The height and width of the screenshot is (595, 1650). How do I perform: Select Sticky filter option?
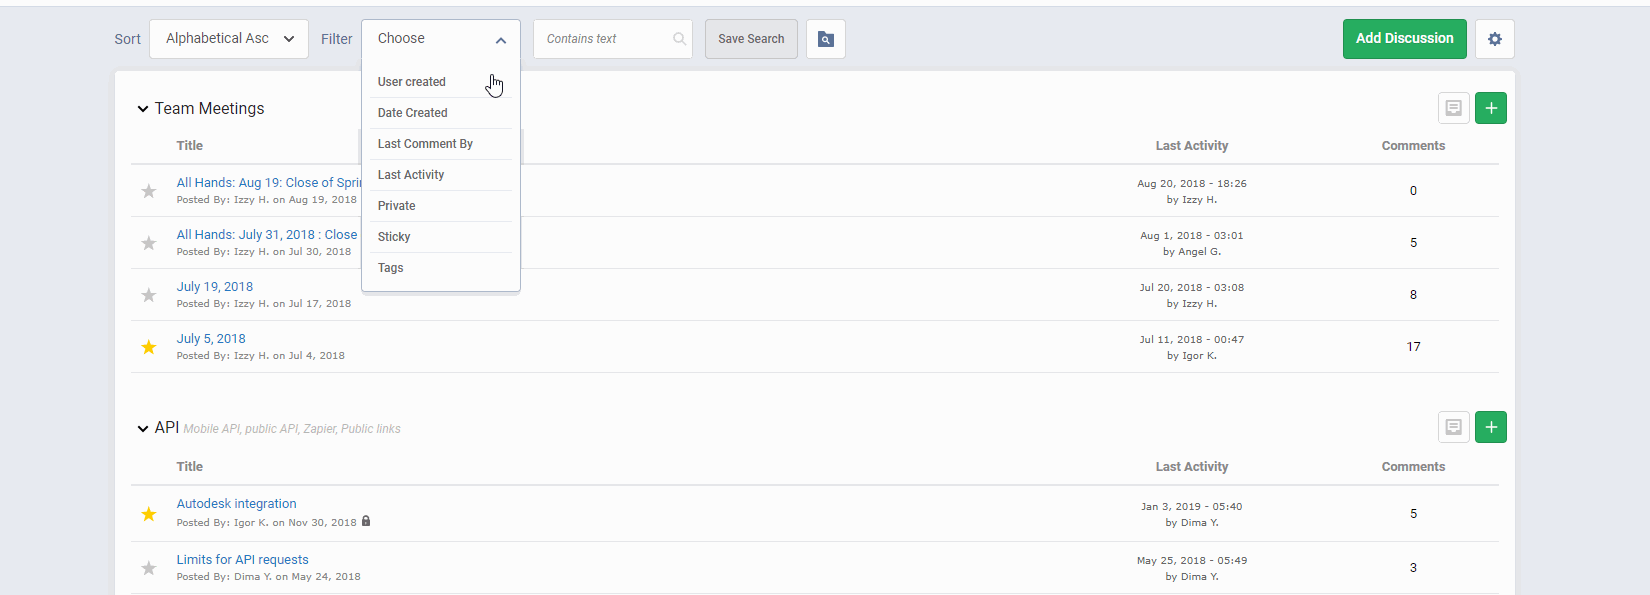[x=441, y=237]
